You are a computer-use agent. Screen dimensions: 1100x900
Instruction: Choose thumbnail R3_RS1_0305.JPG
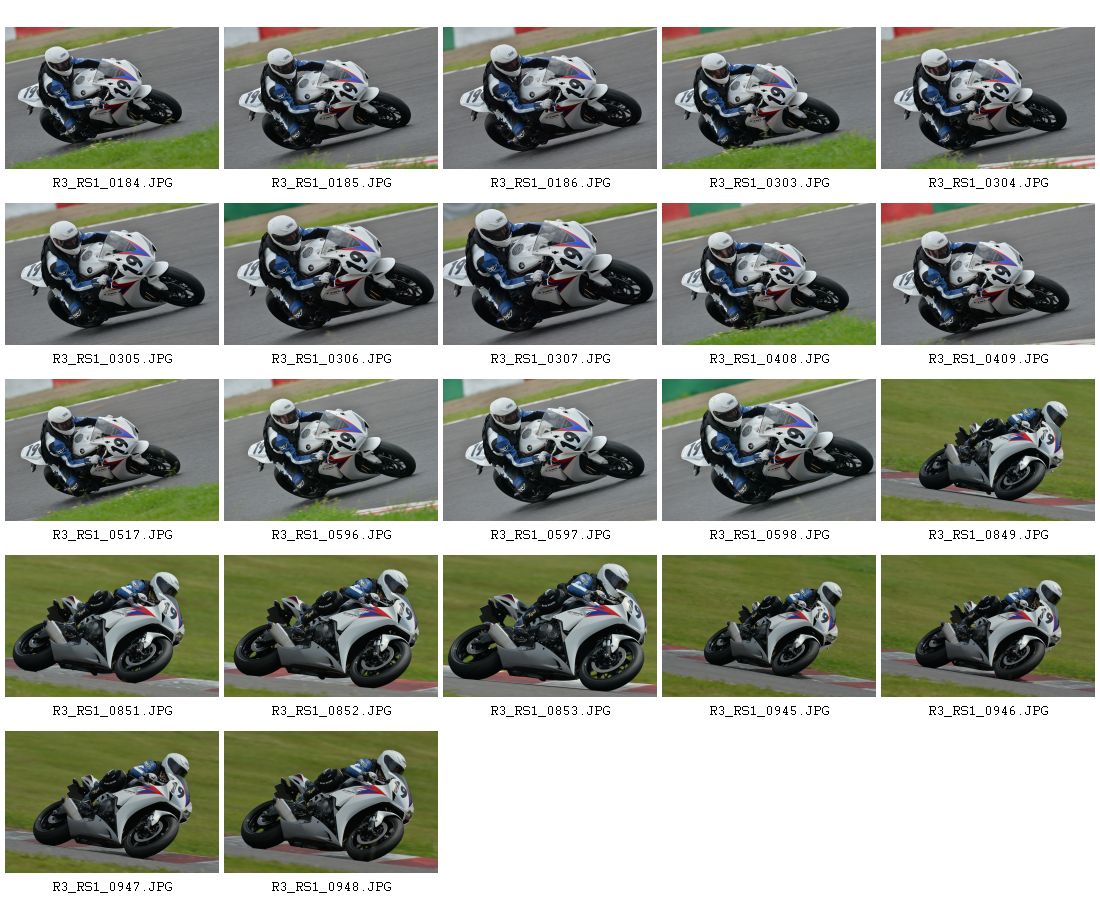click(x=112, y=274)
